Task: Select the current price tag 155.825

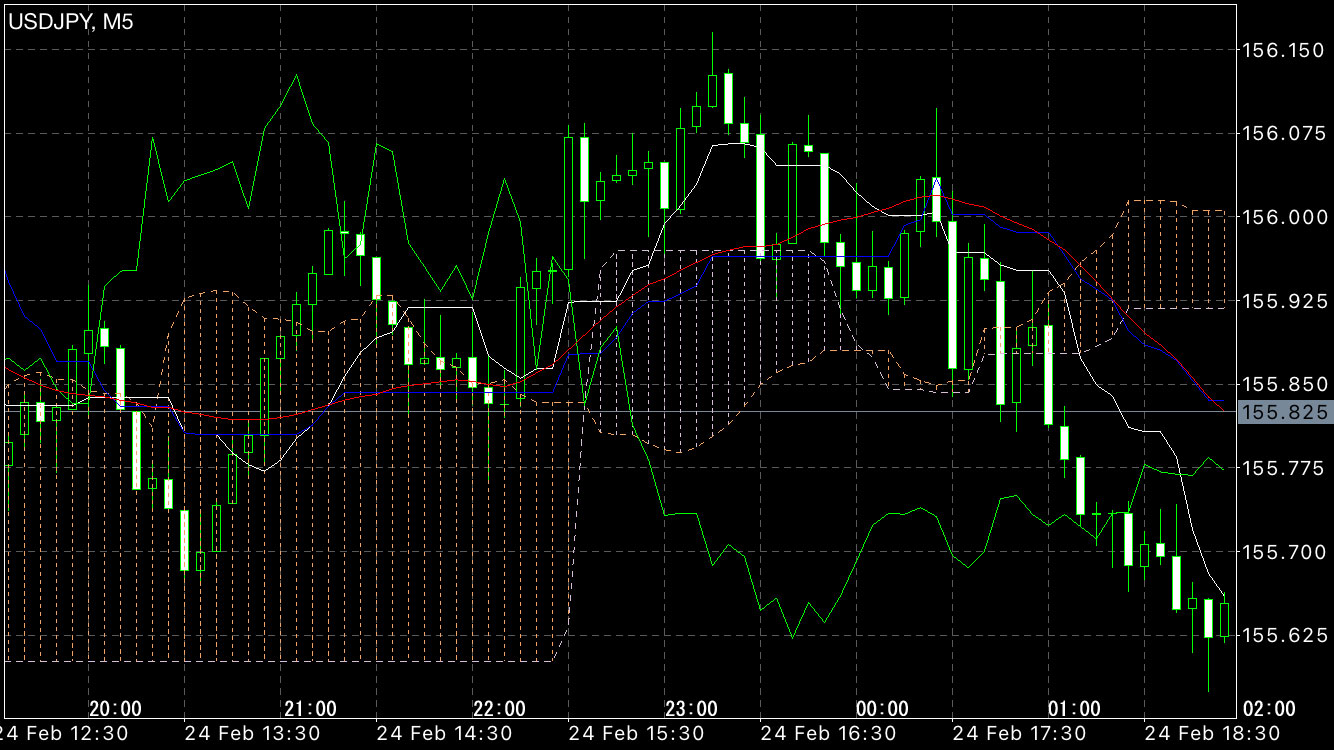Action: click(x=1283, y=413)
